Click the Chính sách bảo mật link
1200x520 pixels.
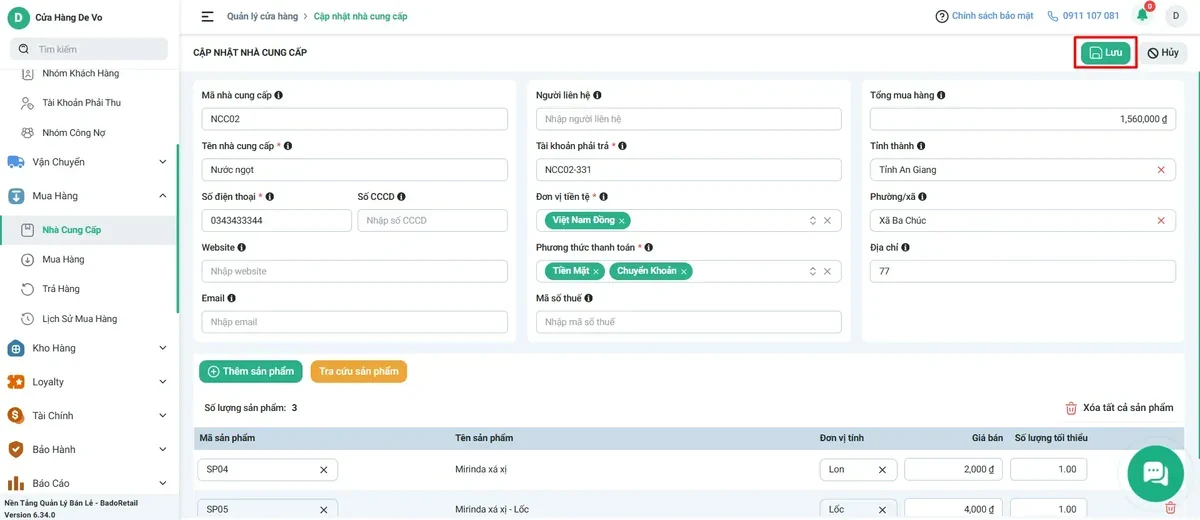pyautogui.click(x=985, y=16)
